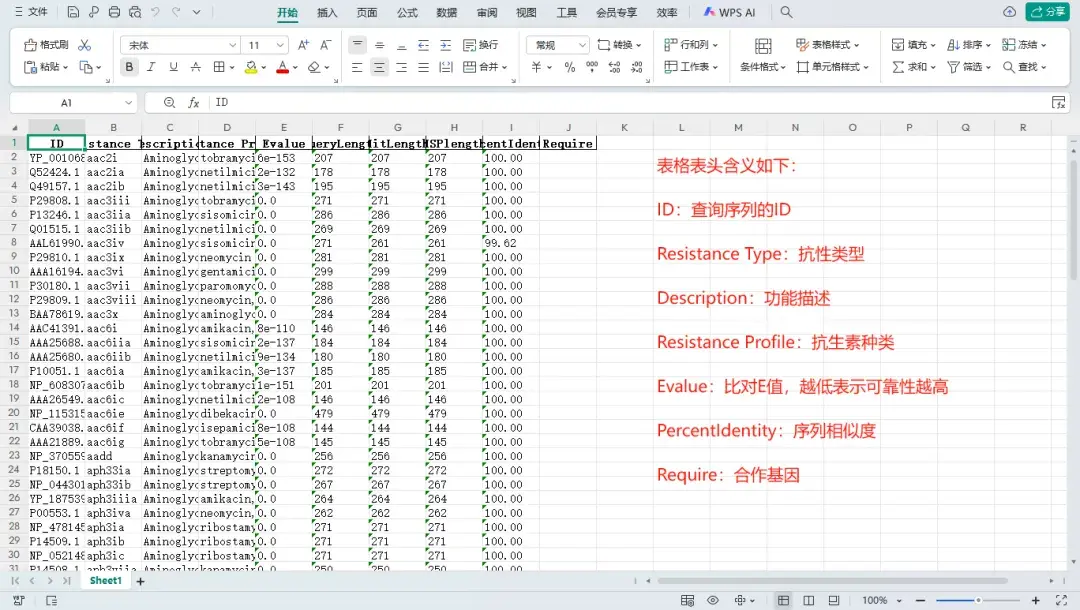The image size is (1080, 610).
Task: Toggle italic formatting
Action: coord(150,67)
